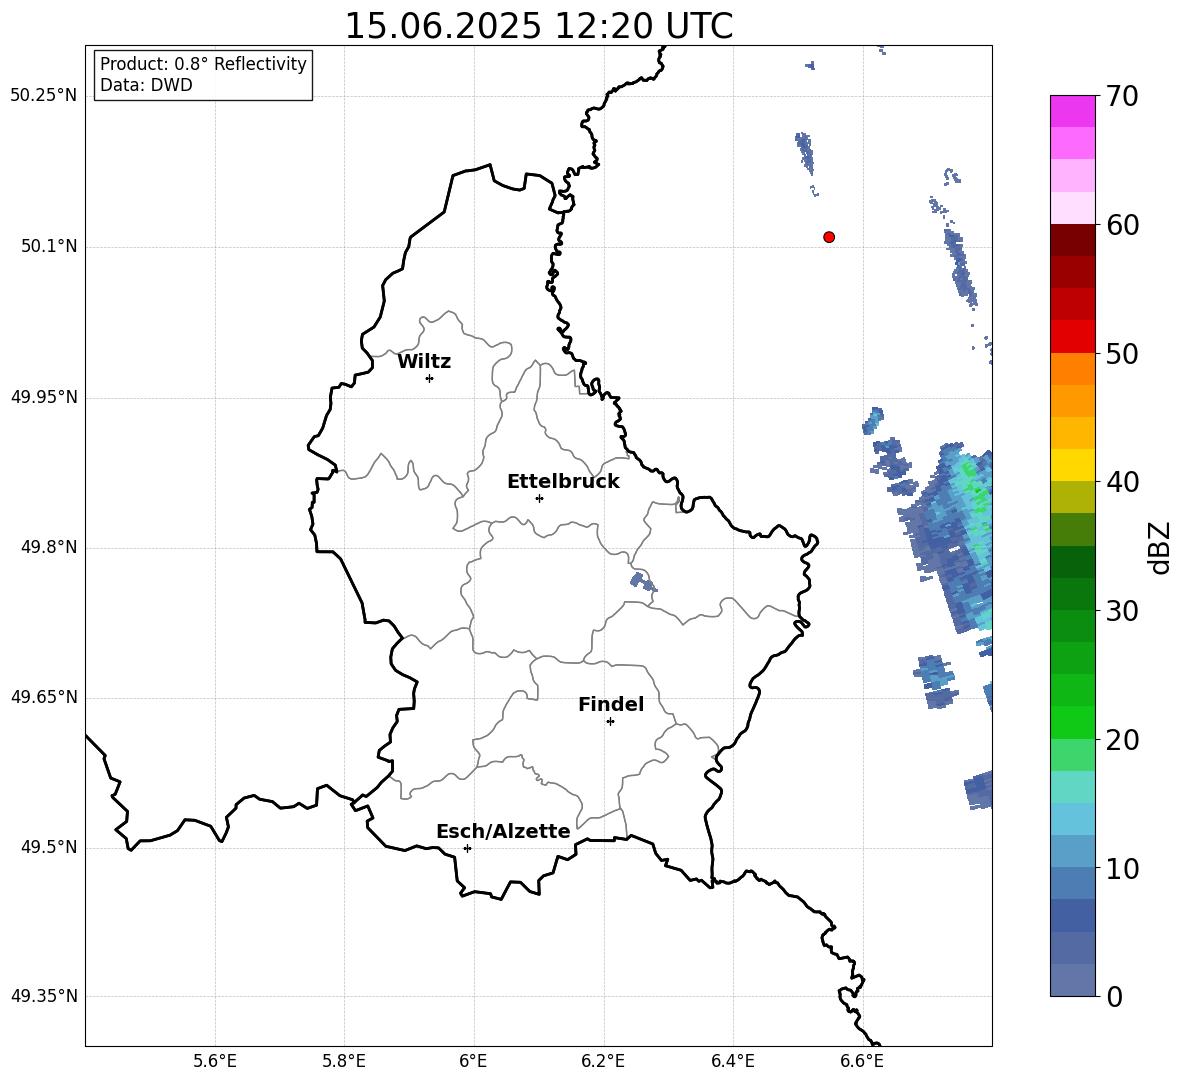This screenshot has width=1184, height=1081.
Task: Click the dBZ colorbar axis label
Action: pyautogui.click(x=1161, y=547)
